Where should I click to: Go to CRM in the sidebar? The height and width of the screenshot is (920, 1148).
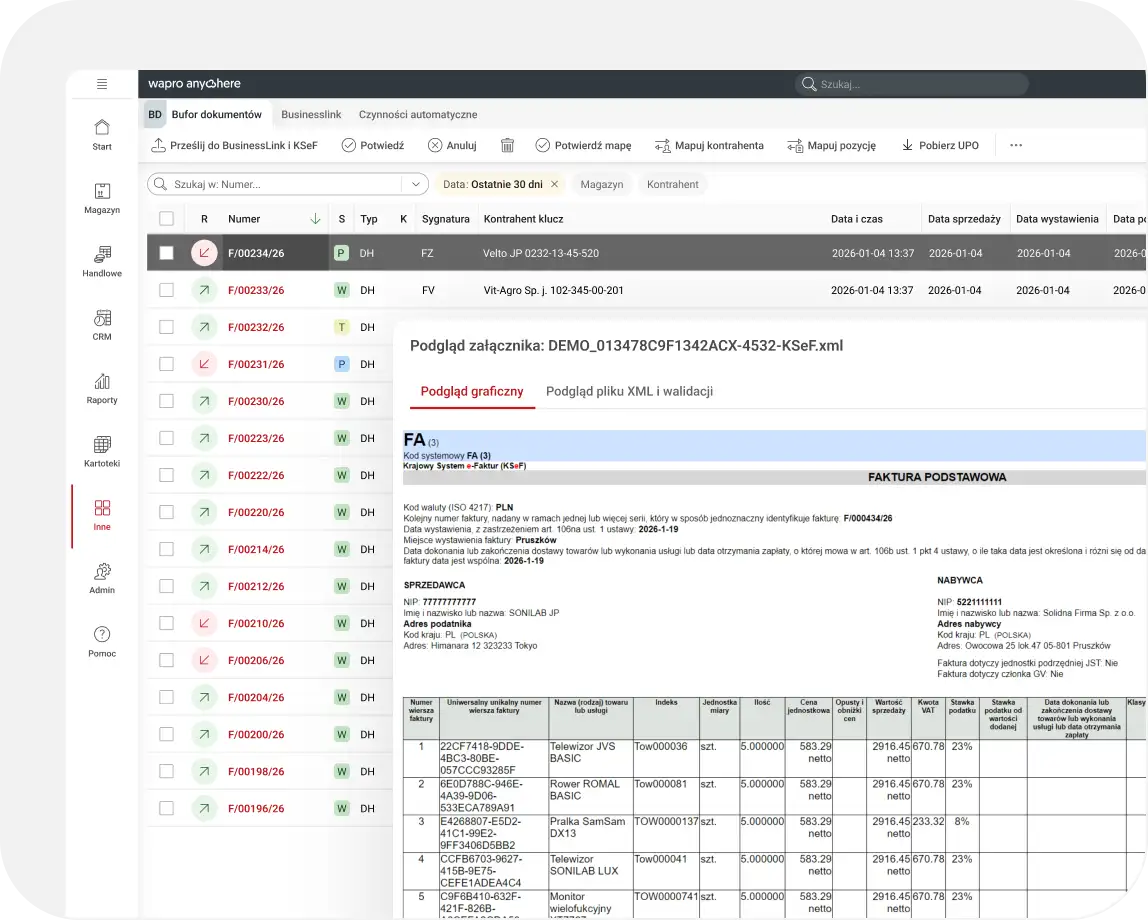point(102,325)
